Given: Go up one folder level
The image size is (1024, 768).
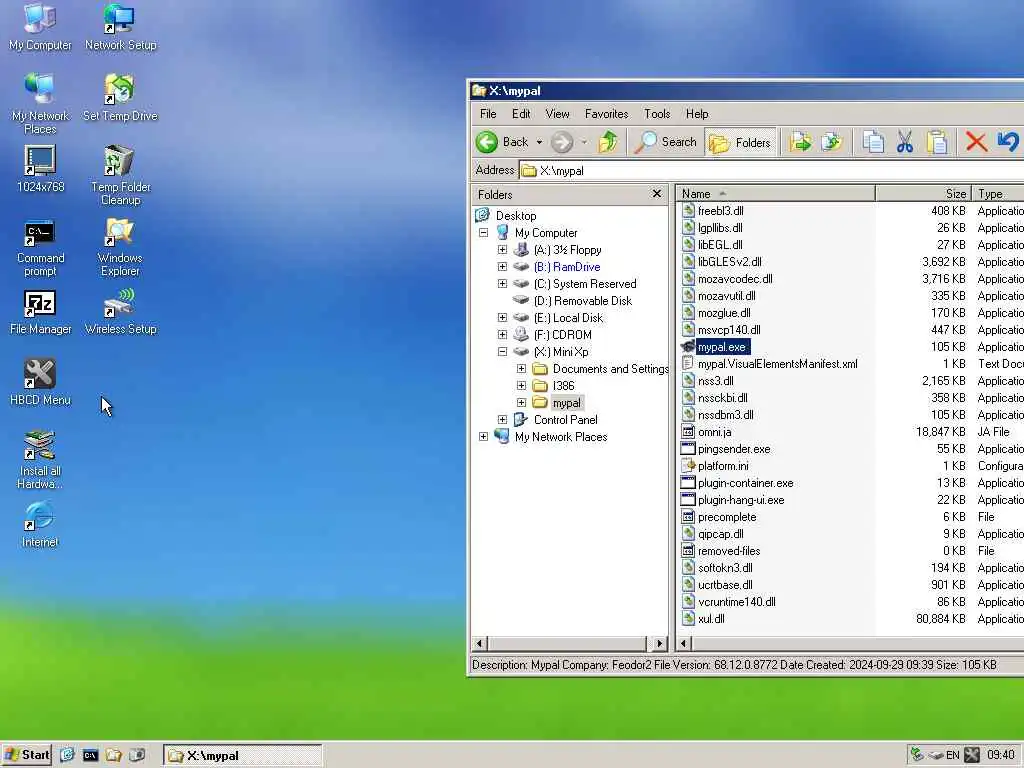Looking at the screenshot, I should (609, 142).
